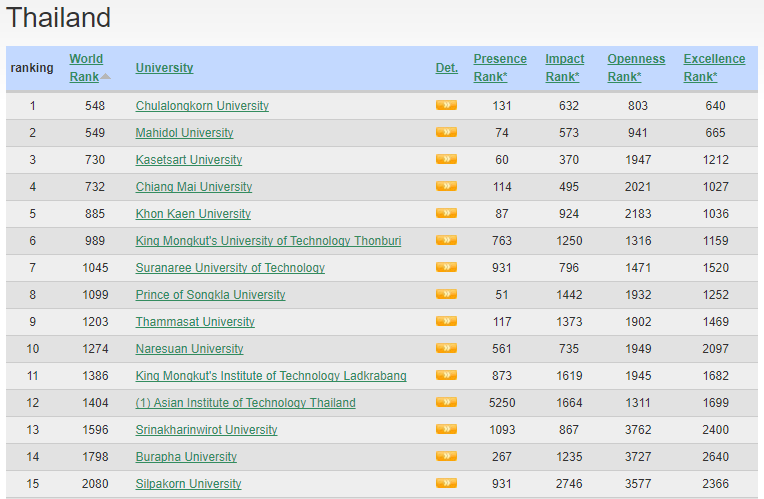Select impact rank value 370
The width and height of the screenshot is (764, 499).
[569, 160]
